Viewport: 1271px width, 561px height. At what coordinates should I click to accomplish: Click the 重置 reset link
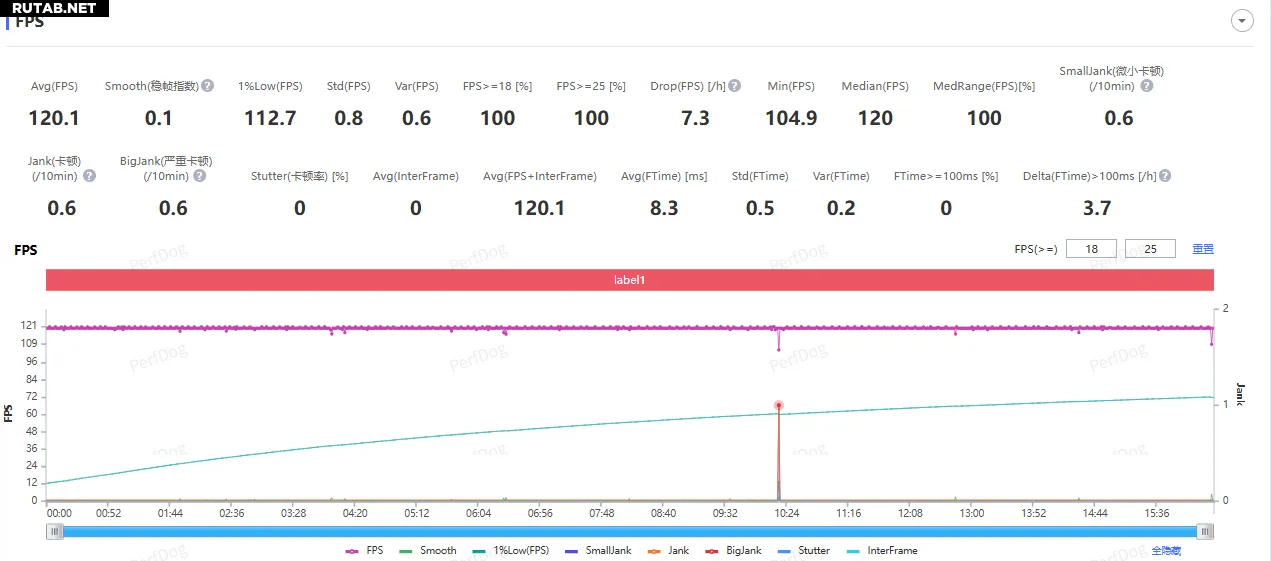(x=1202, y=249)
